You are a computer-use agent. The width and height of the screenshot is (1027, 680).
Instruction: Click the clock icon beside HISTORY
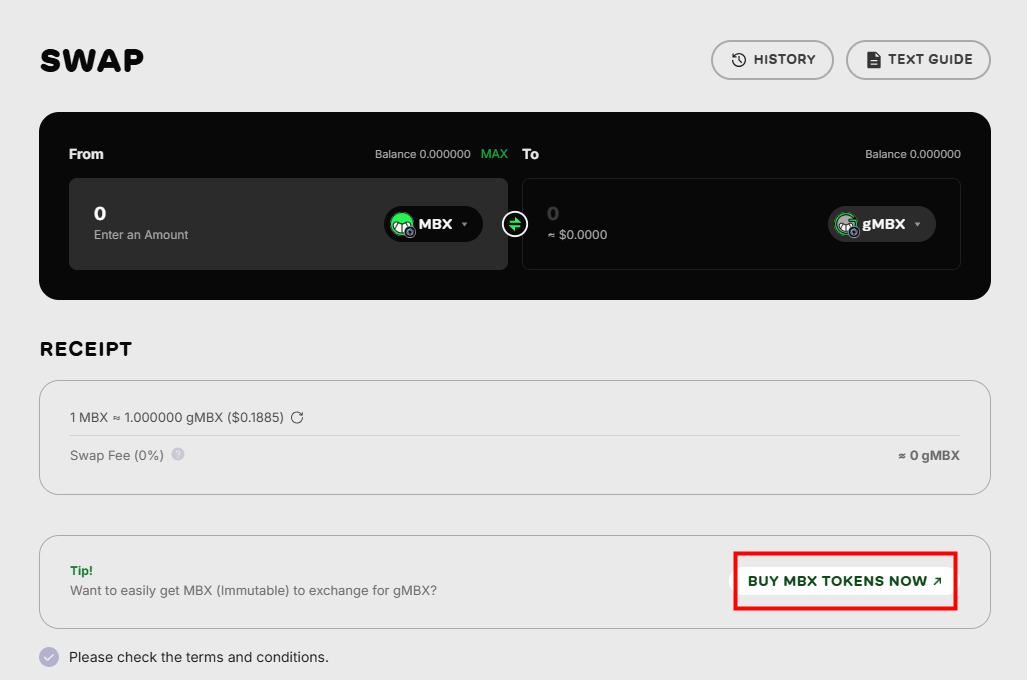[739, 60]
